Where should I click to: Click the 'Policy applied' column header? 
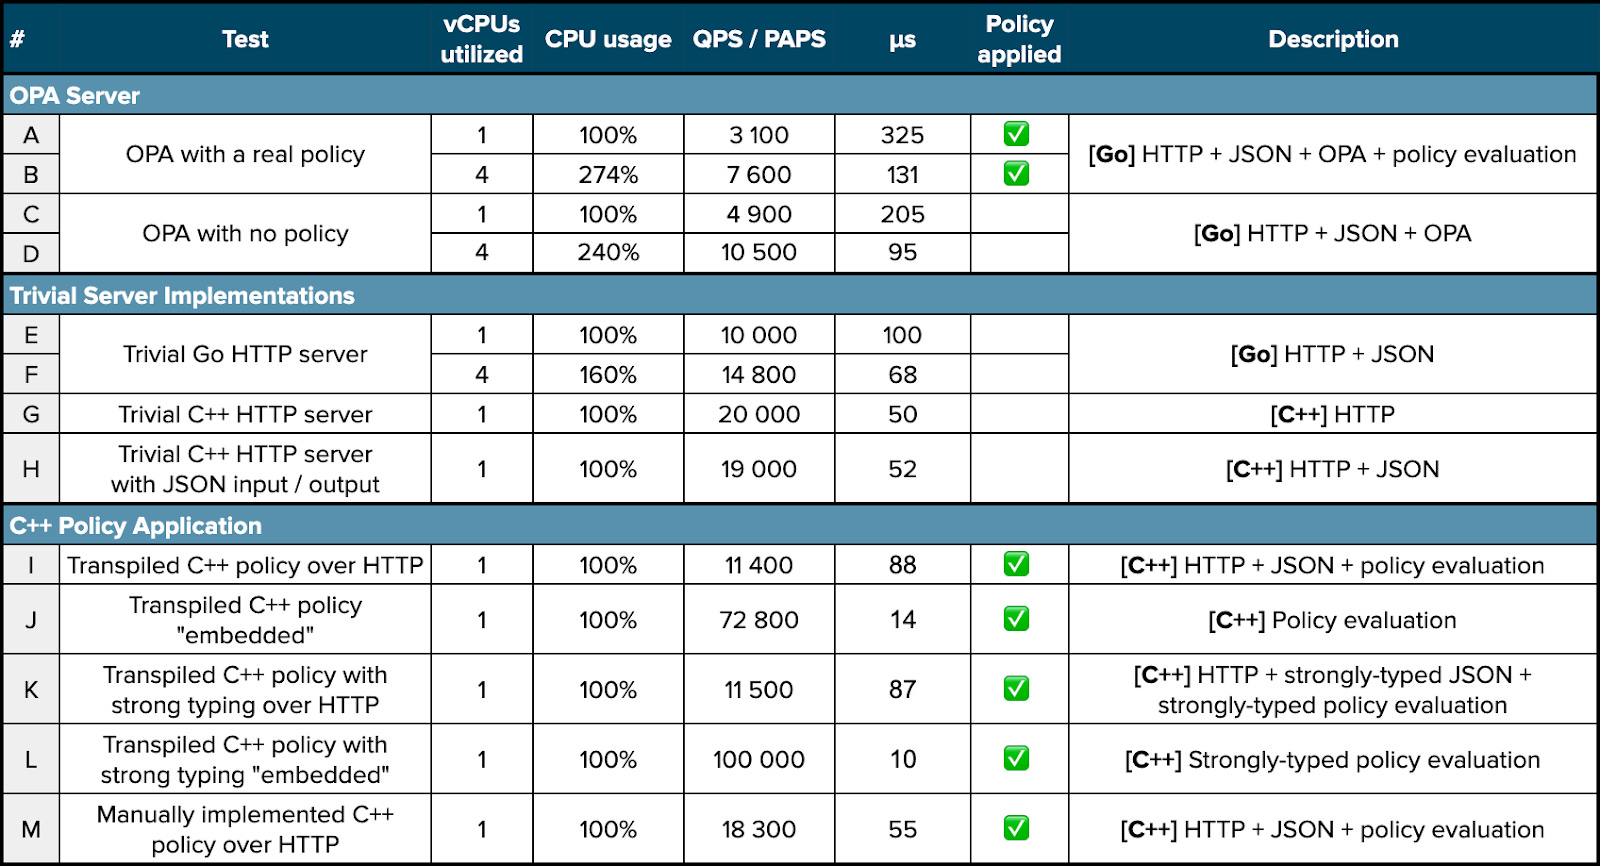[x=1019, y=39]
